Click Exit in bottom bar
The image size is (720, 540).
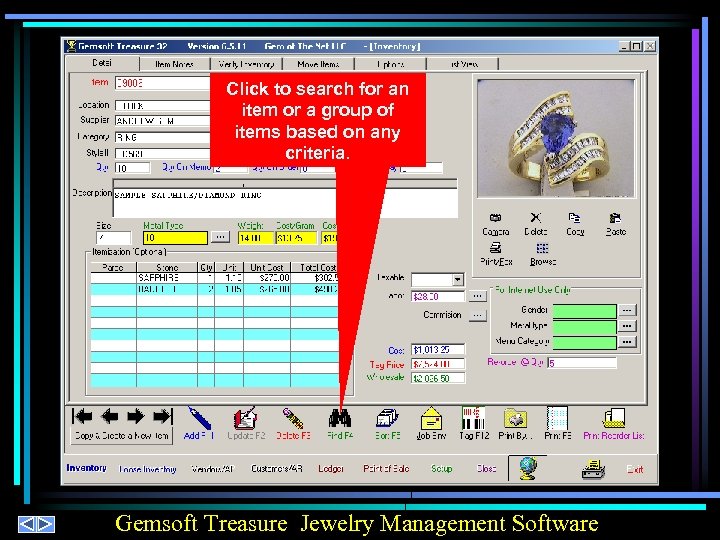(x=635, y=469)
